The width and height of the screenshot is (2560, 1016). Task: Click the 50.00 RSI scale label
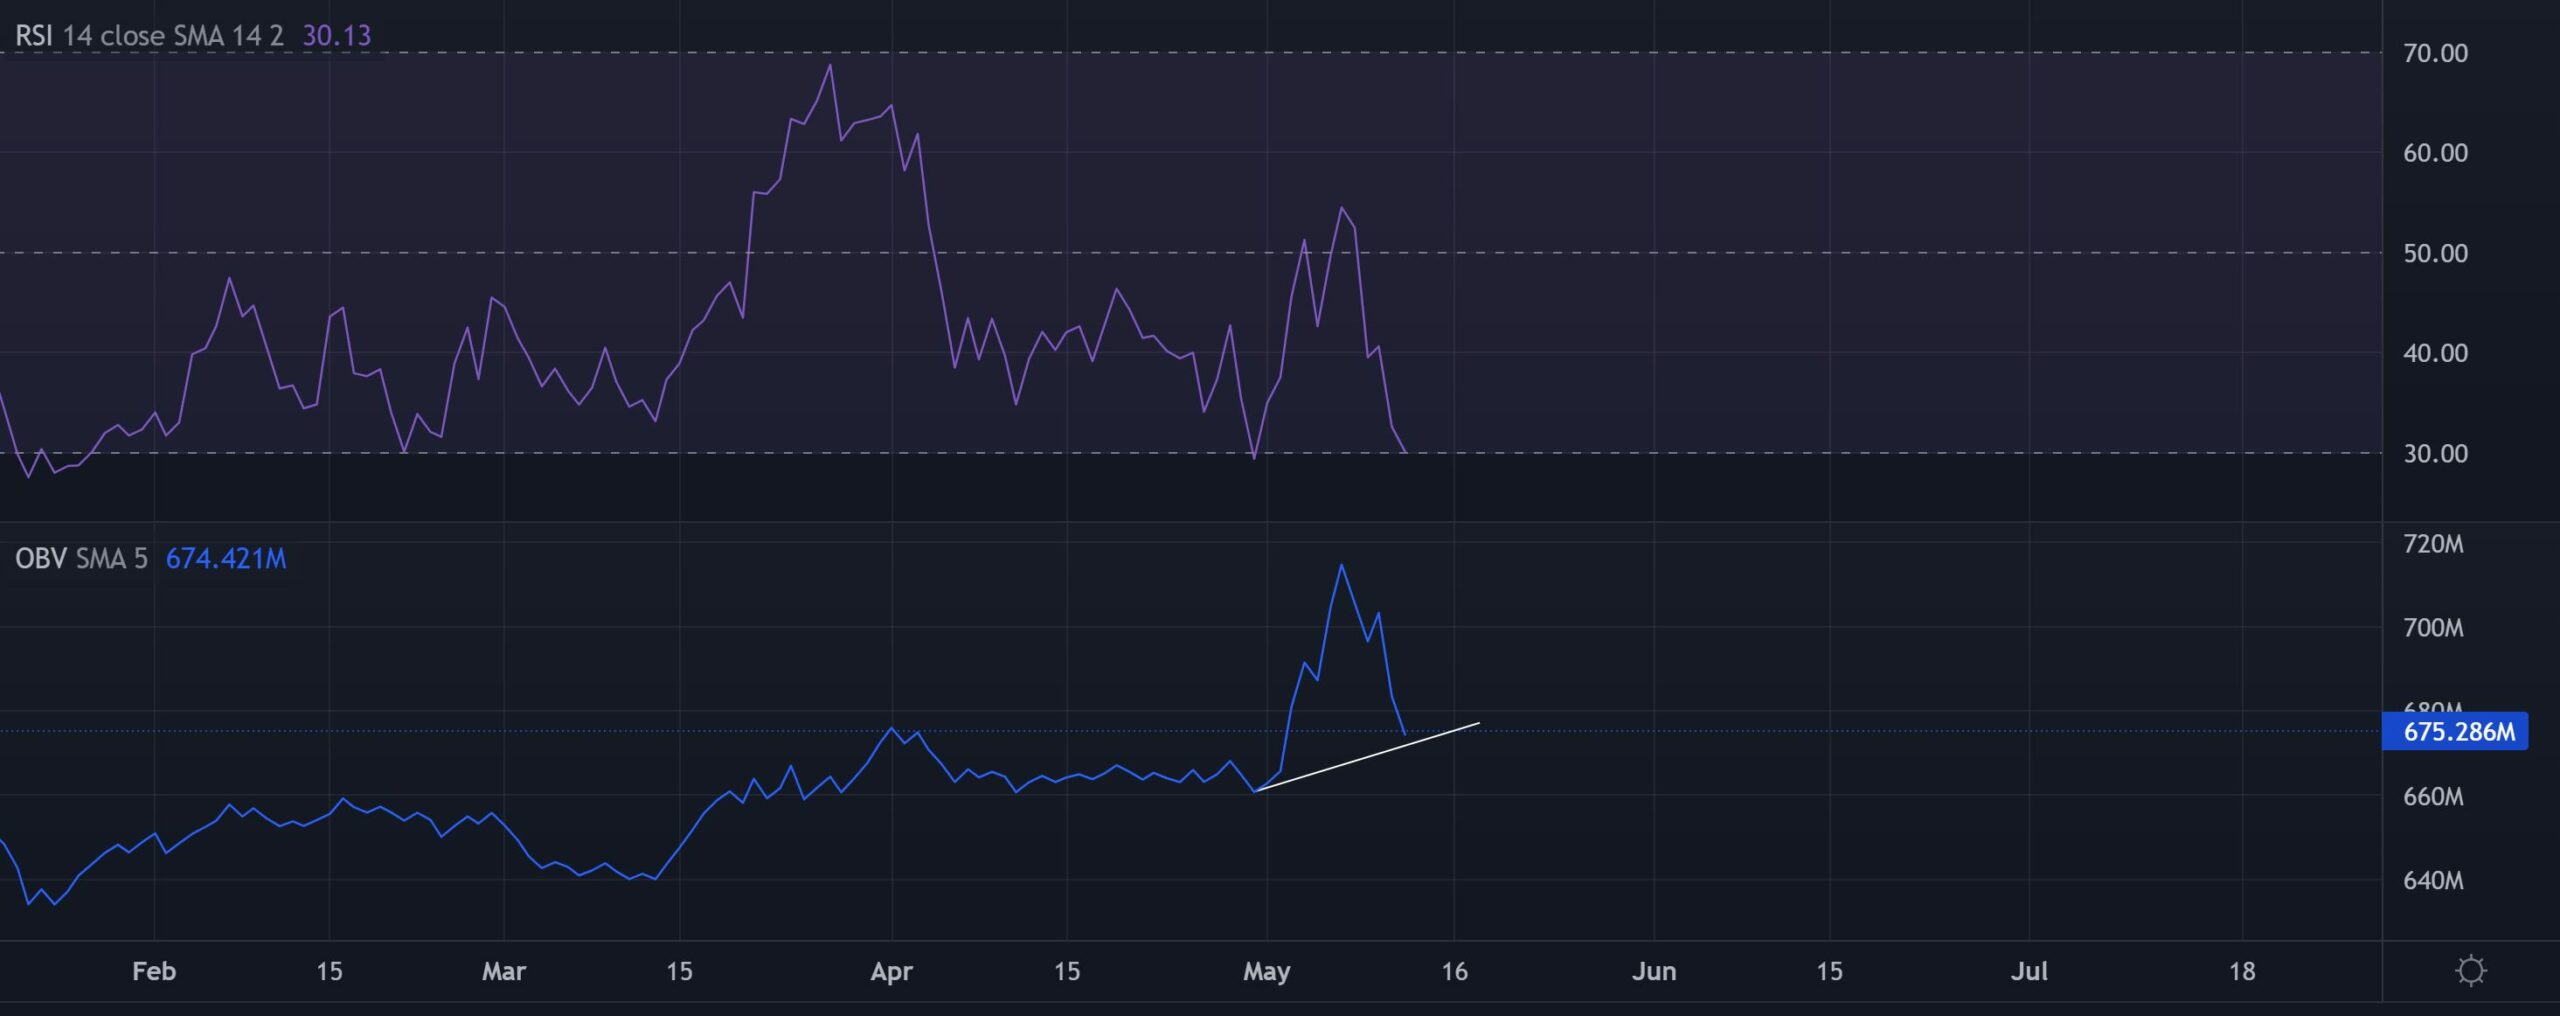tap(2434, 253)
